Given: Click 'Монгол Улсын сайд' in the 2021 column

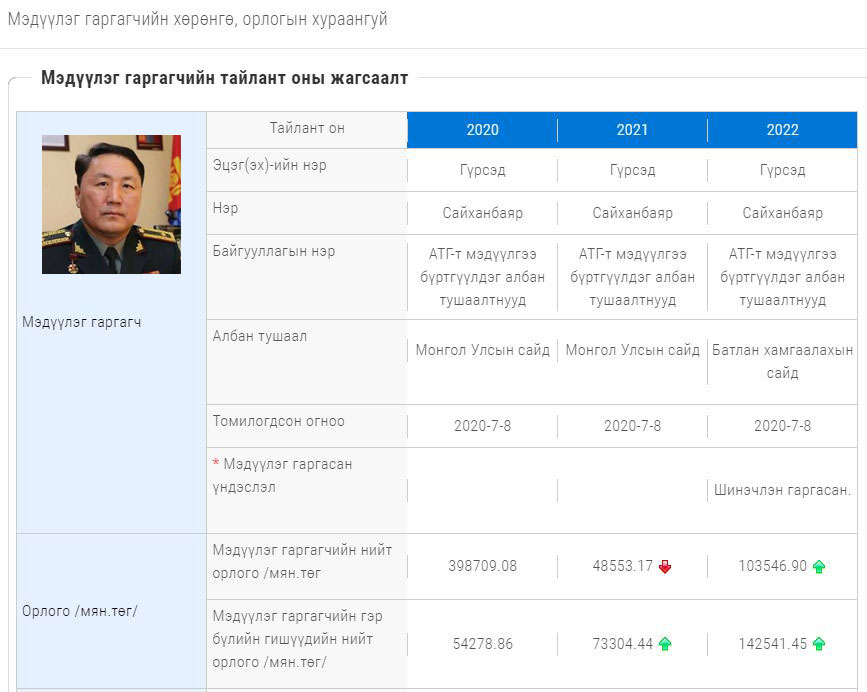Looking at the screenshot, I should click(632, 350).
